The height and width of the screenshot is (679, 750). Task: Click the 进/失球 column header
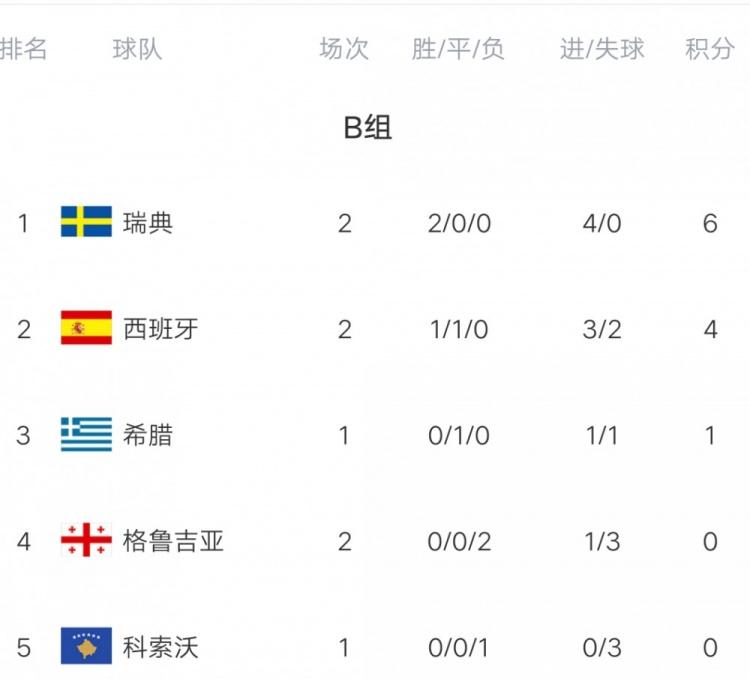point(602,49)
